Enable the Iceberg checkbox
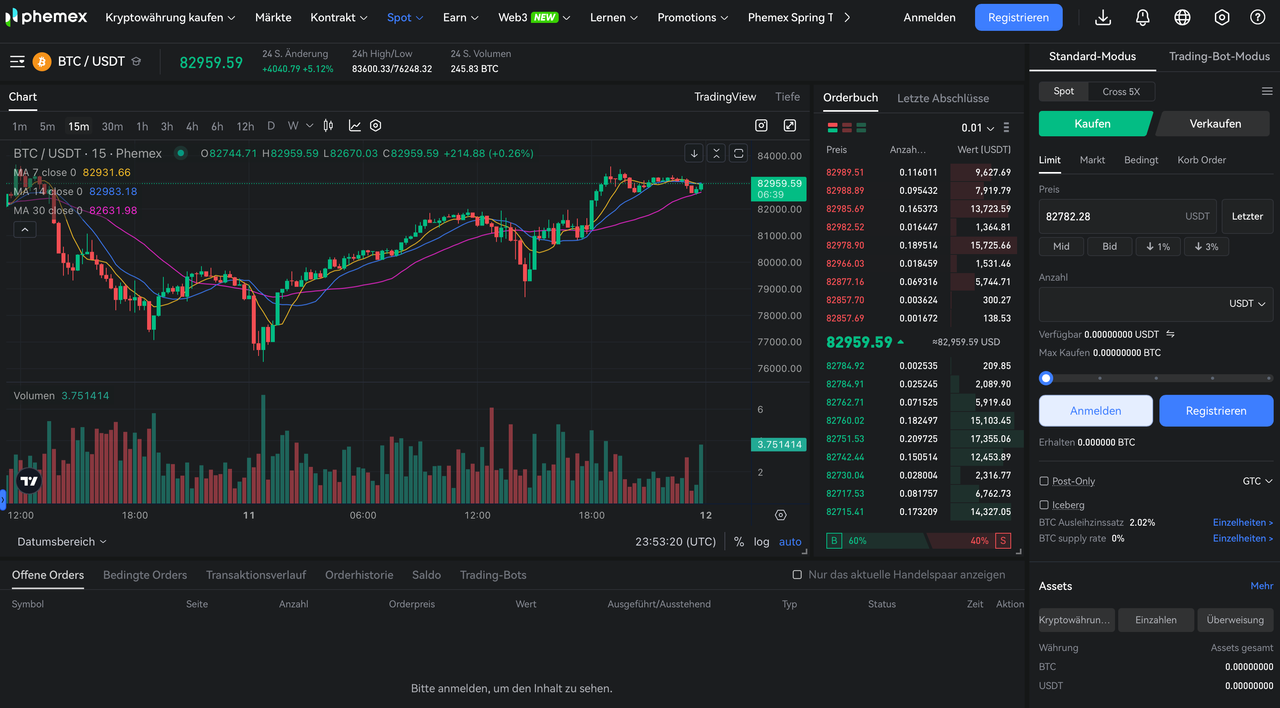Image resolution: width=1280 pixels, height=708 pixels. pyautogui.click(x=1044, y=505)
